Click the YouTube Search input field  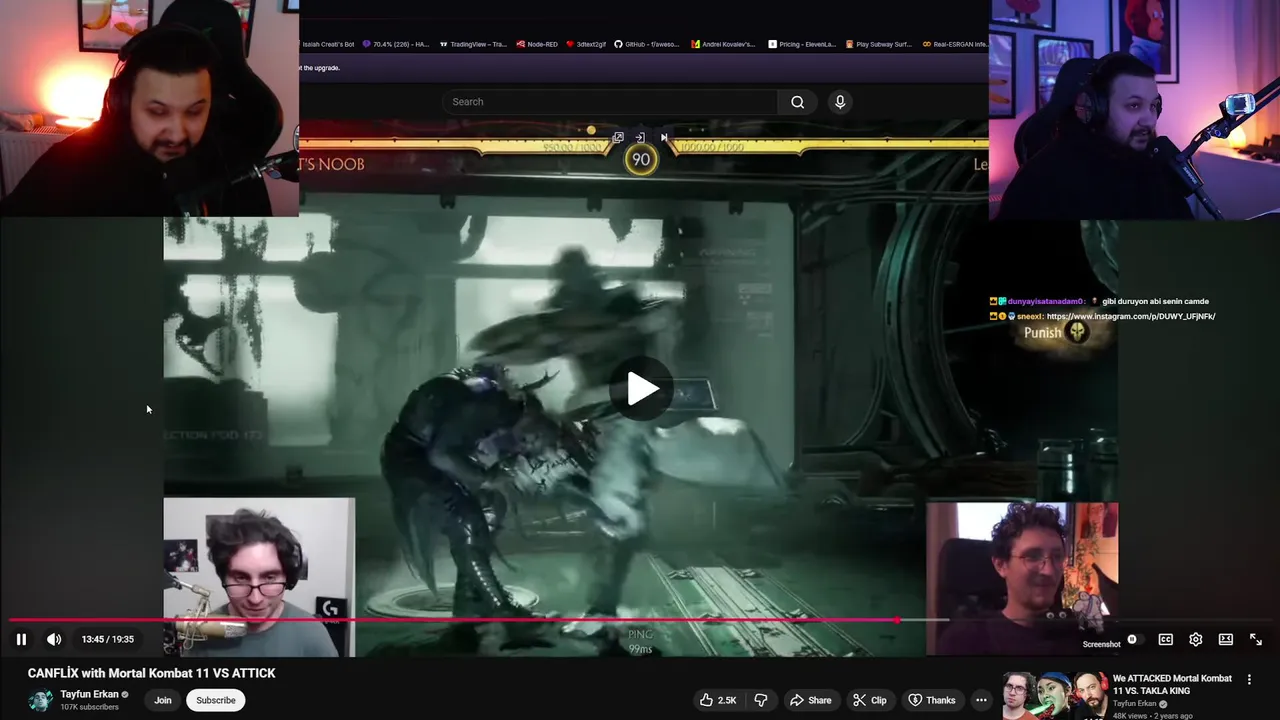click(610, 102)
